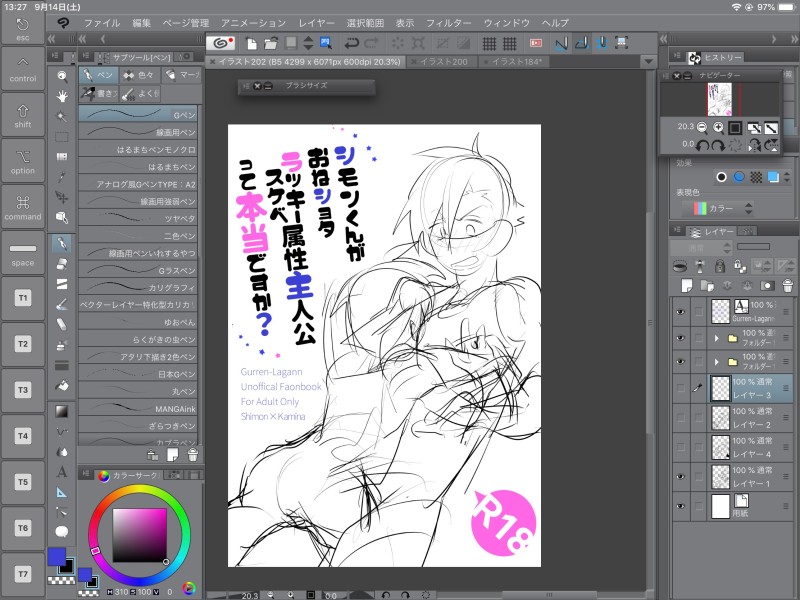Expand the second folder layer triangle
This screenshot has height=600, width=800.
click(x=717, y=362)
